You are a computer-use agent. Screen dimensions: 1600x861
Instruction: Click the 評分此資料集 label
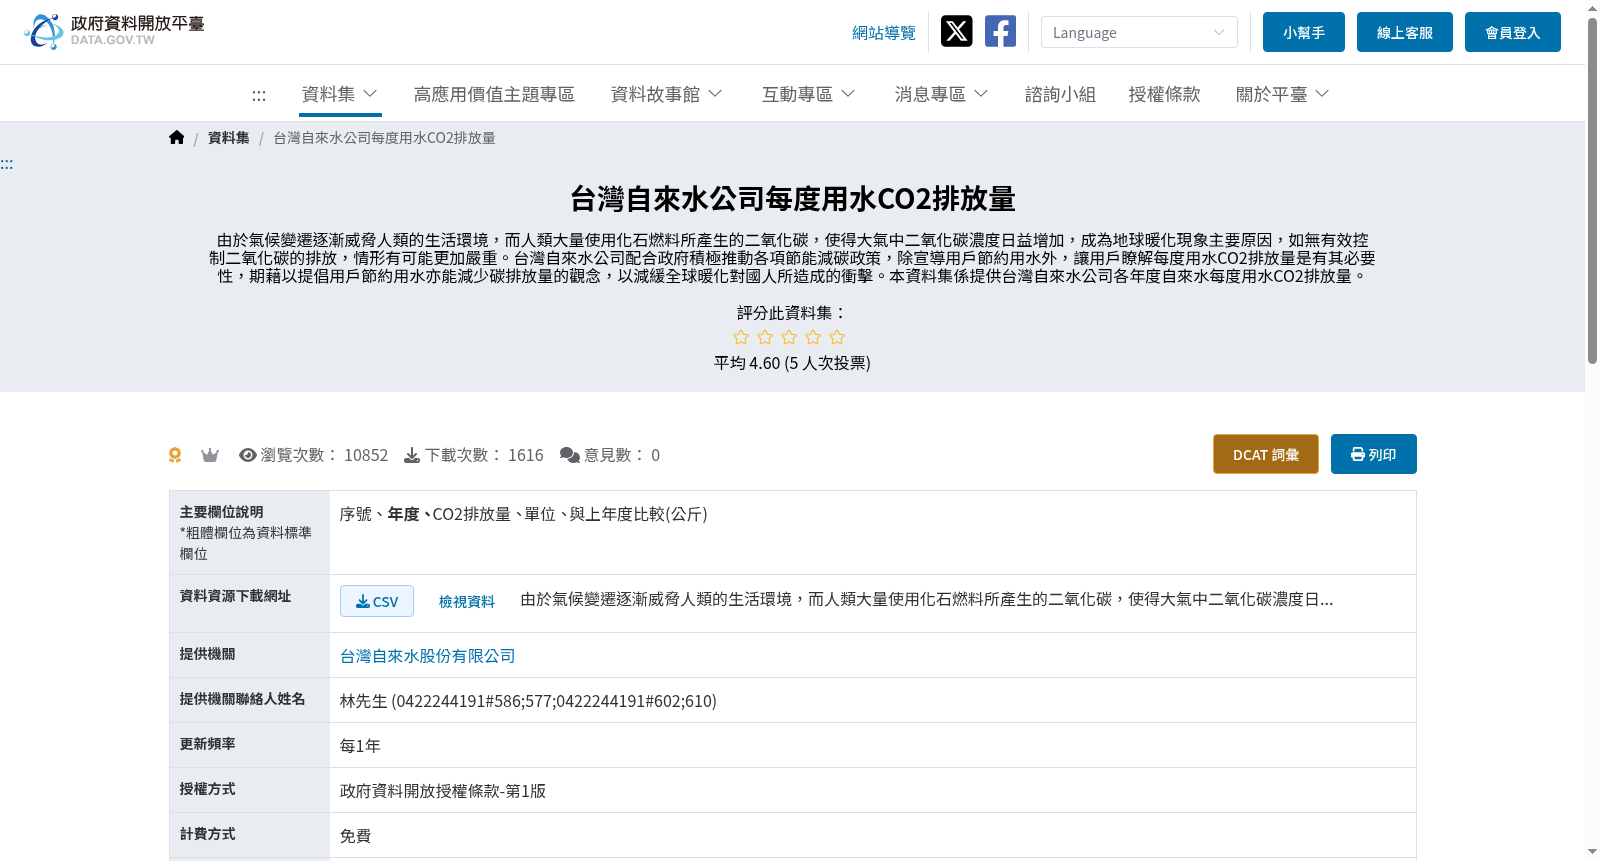coord(792,313)
